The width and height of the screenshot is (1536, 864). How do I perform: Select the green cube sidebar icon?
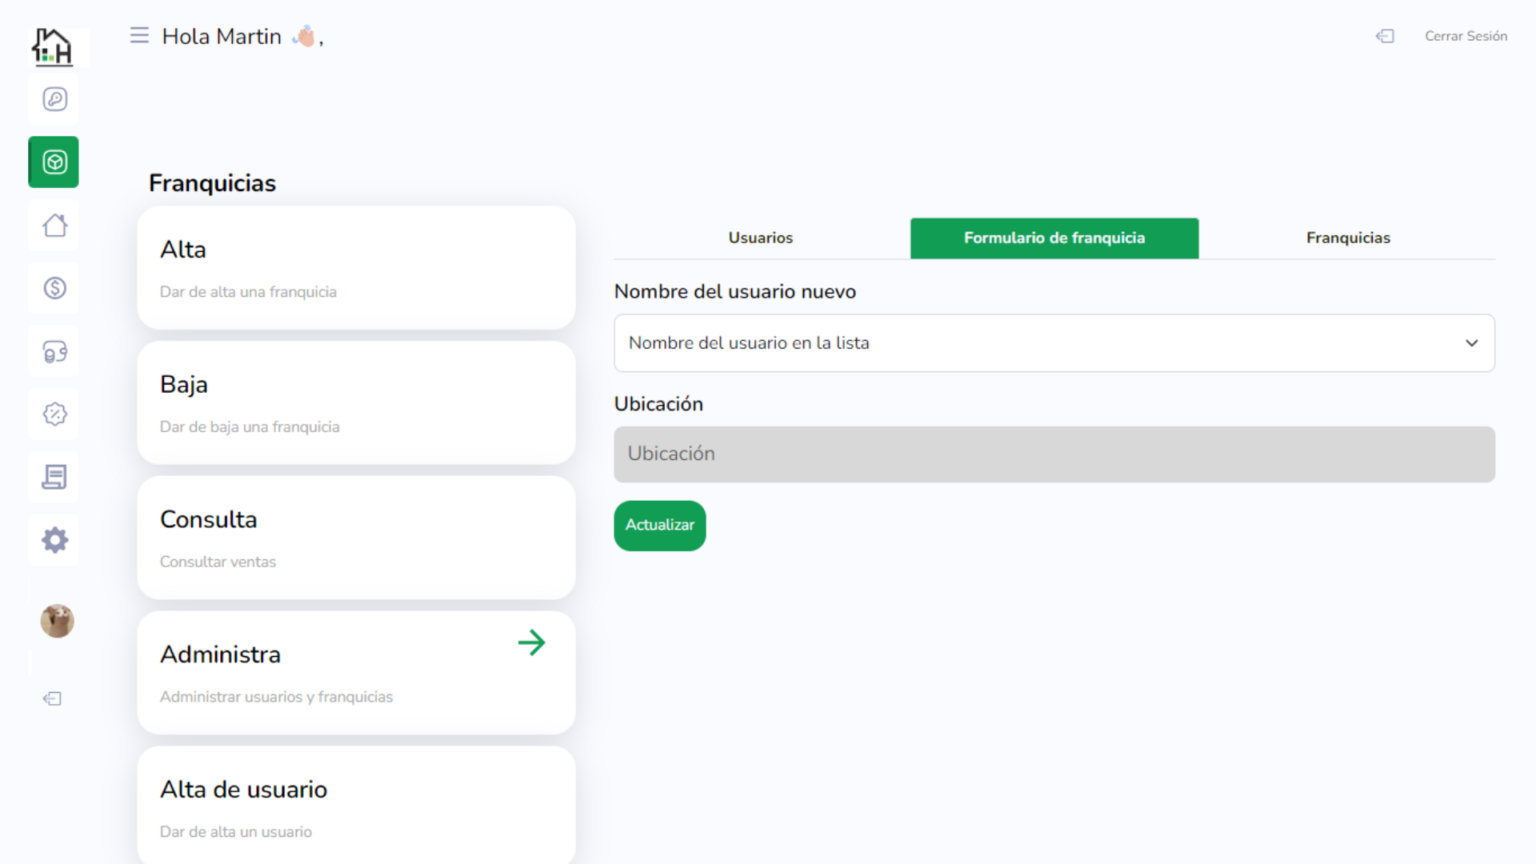pos(54,162)
